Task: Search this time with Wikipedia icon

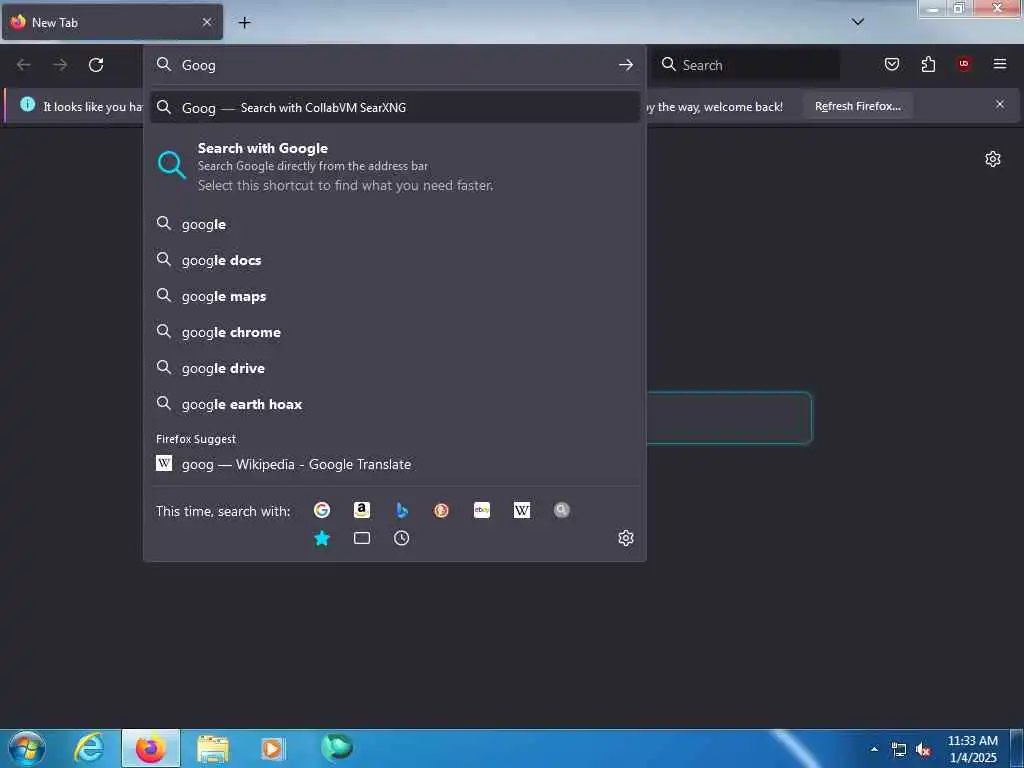Action: pyautogui.click(x=522, y=510)
